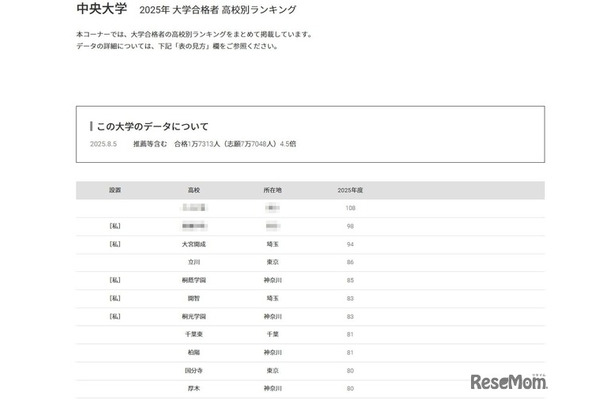The image size is (610, 400).
Task: Click the value 94
Action: [350, 244]
